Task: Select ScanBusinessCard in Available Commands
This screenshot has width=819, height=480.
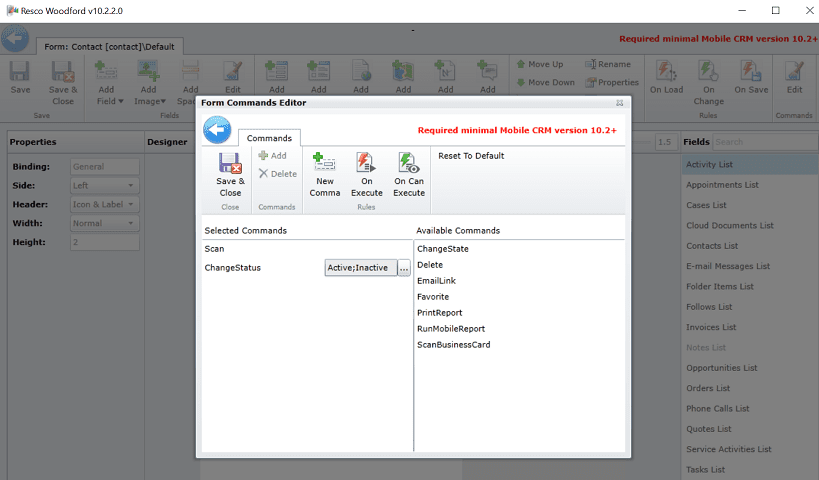Action: coord(453,345)
